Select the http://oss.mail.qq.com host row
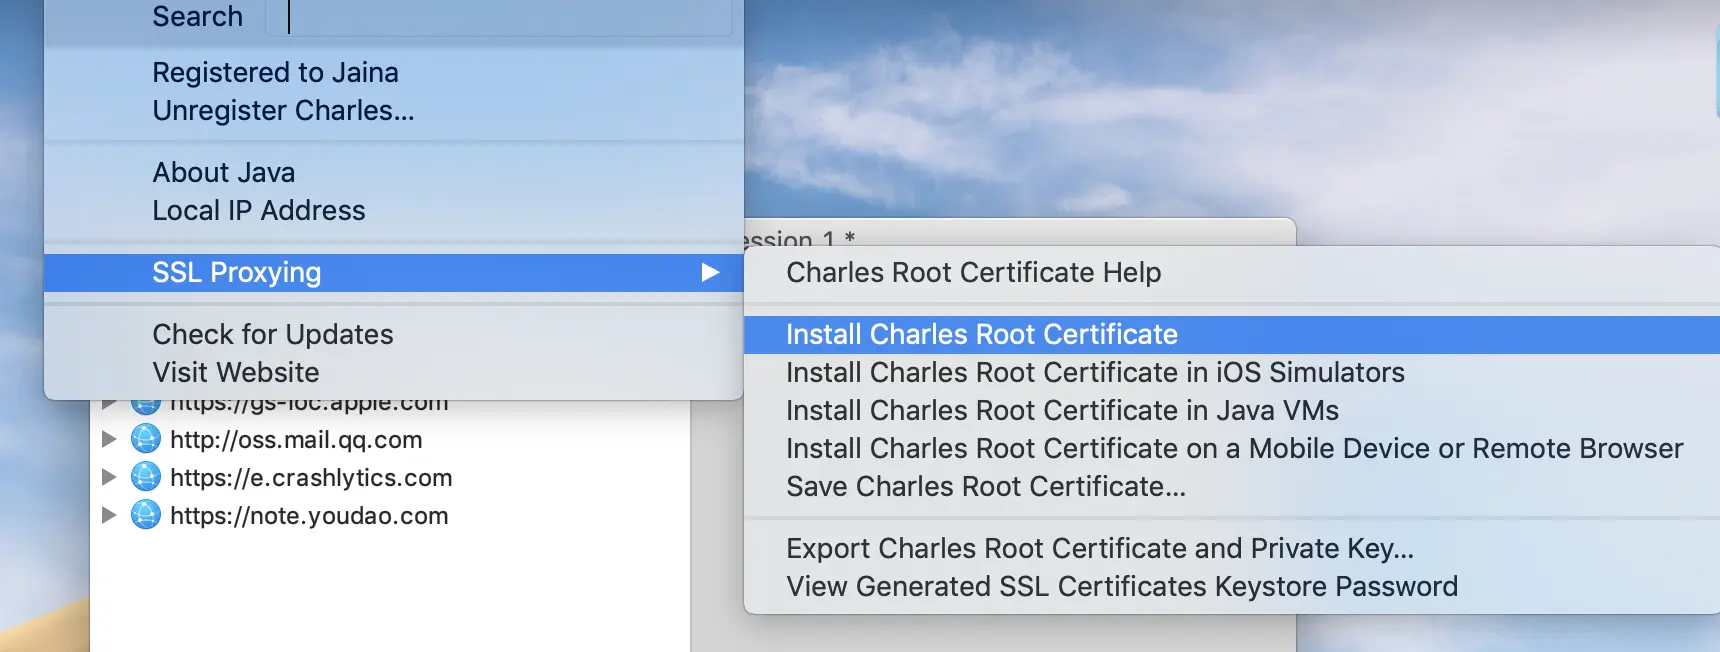The width and height of the screenshot is (1720, 652). (390, 439)
